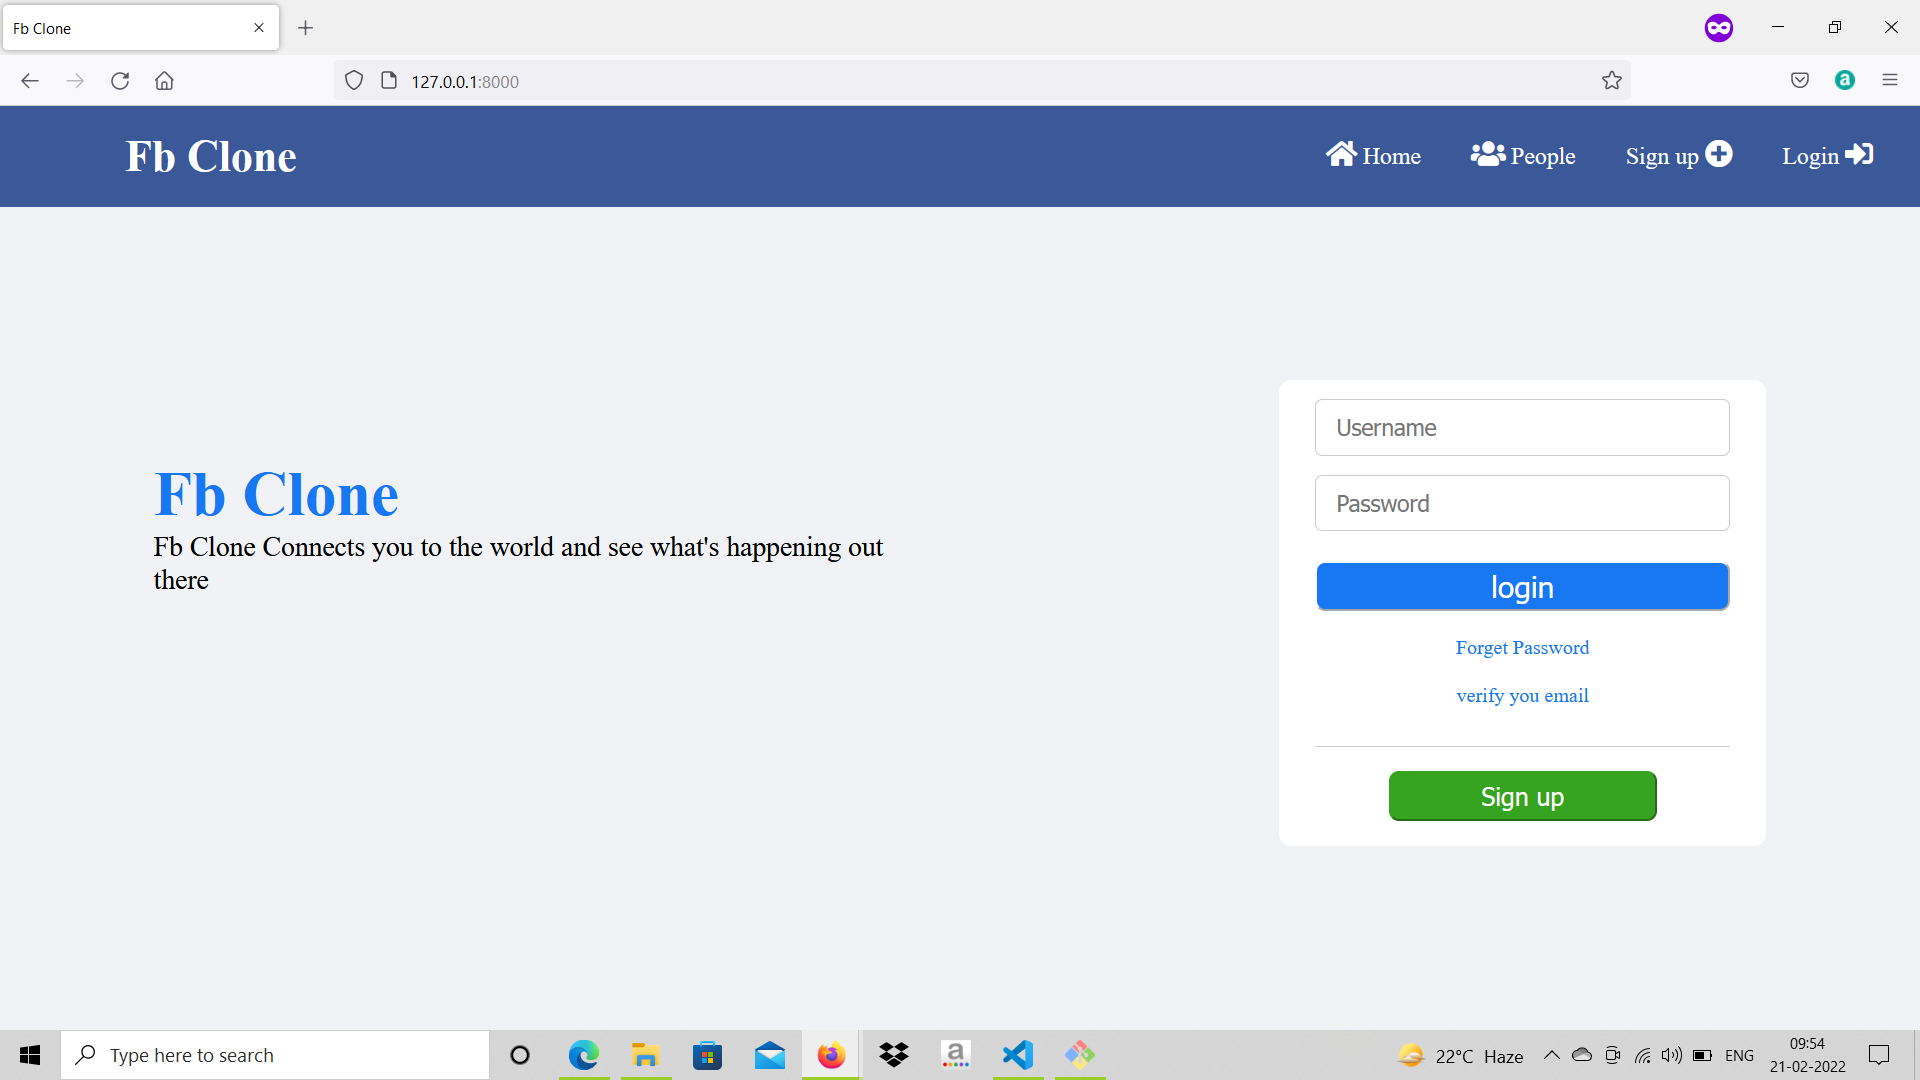
Task: Open the Forget Password link
Action: coord(1522,648)
